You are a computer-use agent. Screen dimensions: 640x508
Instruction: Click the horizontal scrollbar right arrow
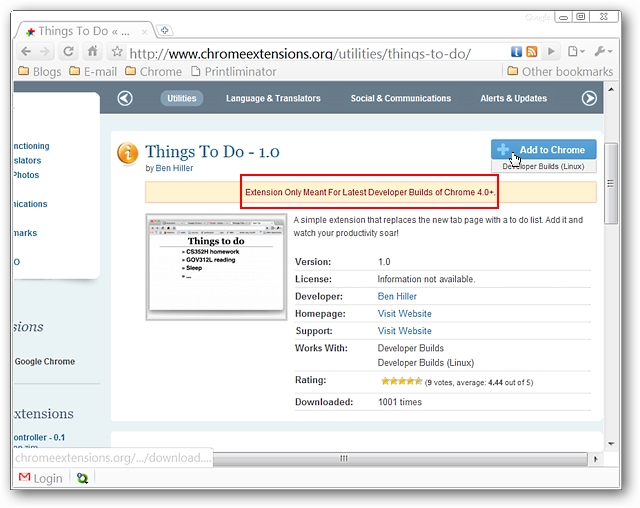596,459
